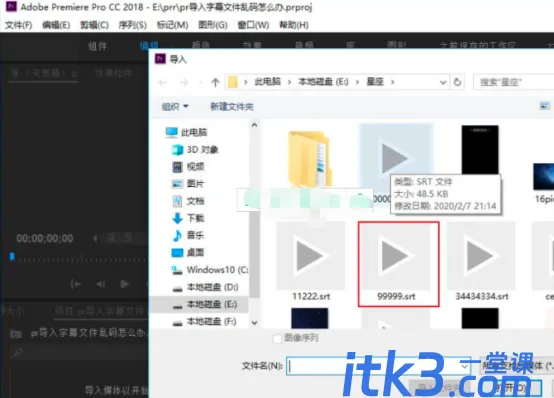Screen dimensions: 554x398
Task: Open the 序列(S) sequence menu
Action: point(132,25)
